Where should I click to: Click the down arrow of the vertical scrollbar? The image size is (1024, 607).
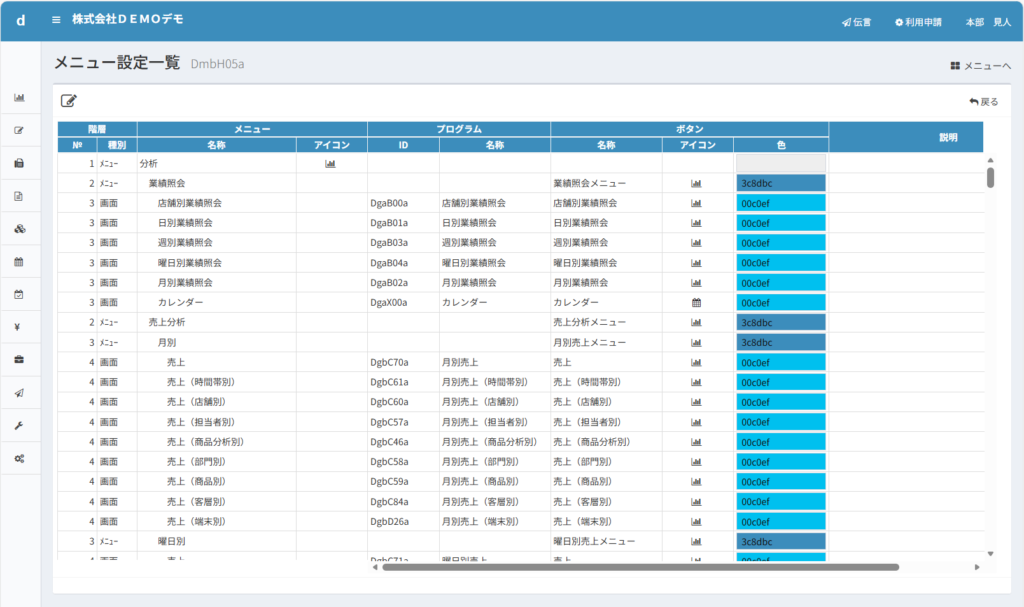click(990, 553)
